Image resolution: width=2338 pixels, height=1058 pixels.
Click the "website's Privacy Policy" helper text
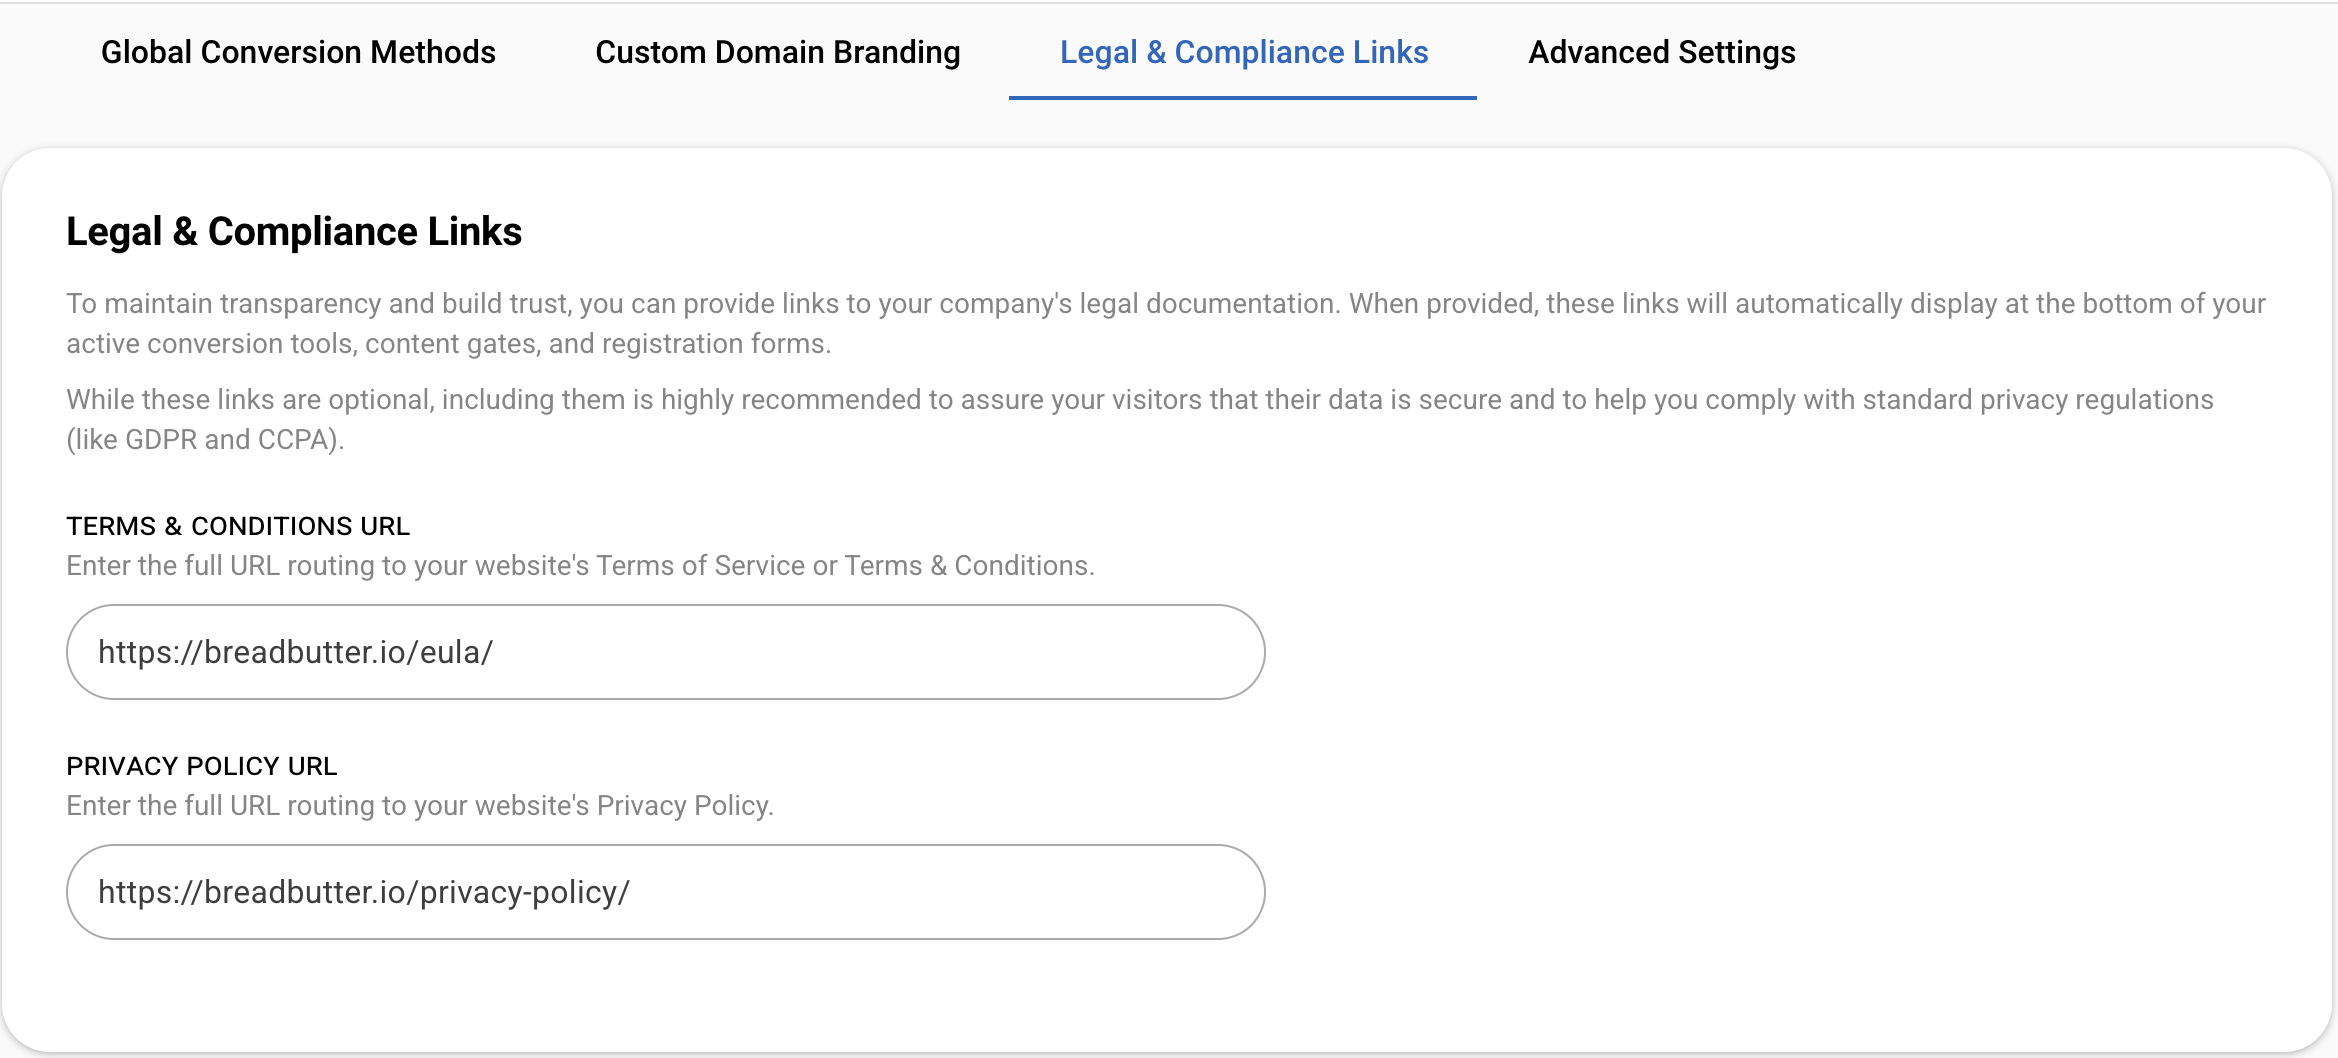click(420, 806)
